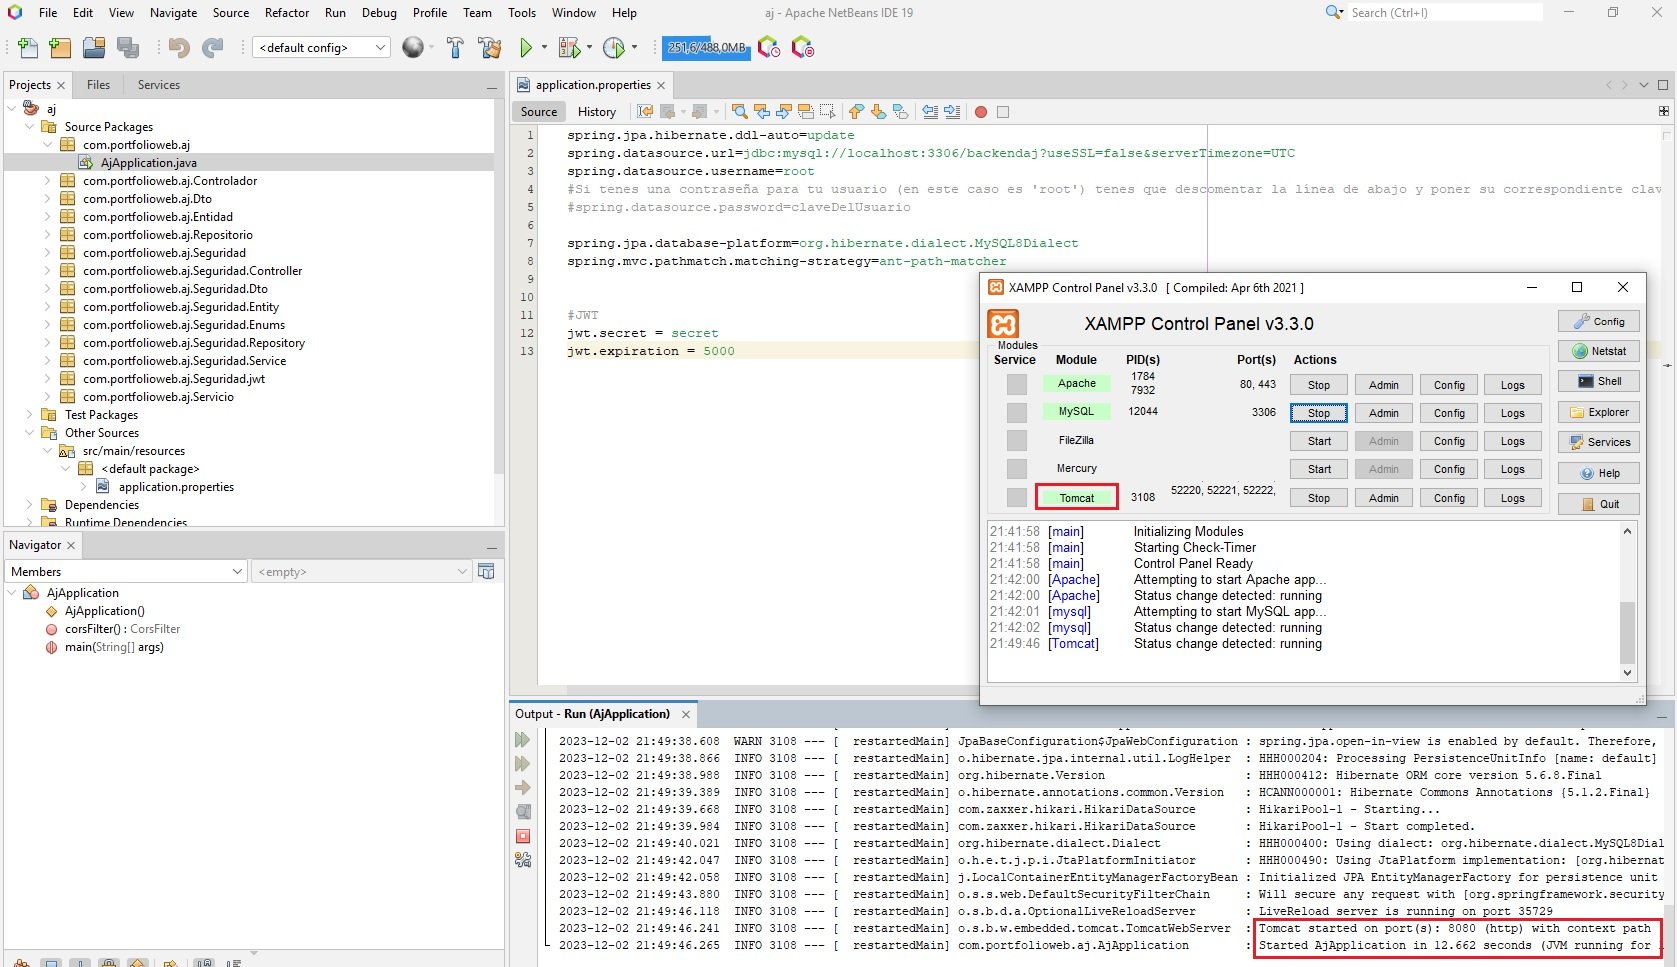Select corsFilter() member in the Navigator
This screenshot has height=967, width=1677.
coord(122,629)
